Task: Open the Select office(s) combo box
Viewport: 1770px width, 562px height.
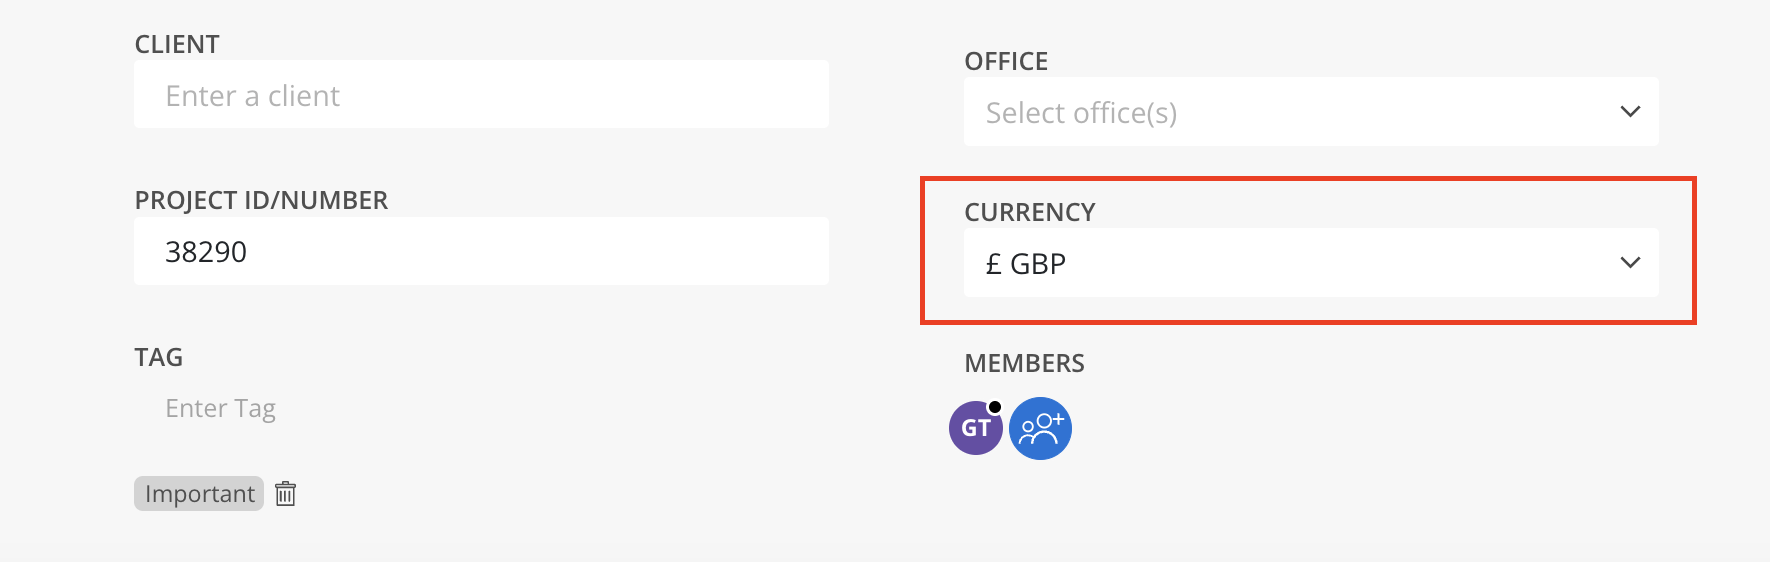Action: [1311, 111]
